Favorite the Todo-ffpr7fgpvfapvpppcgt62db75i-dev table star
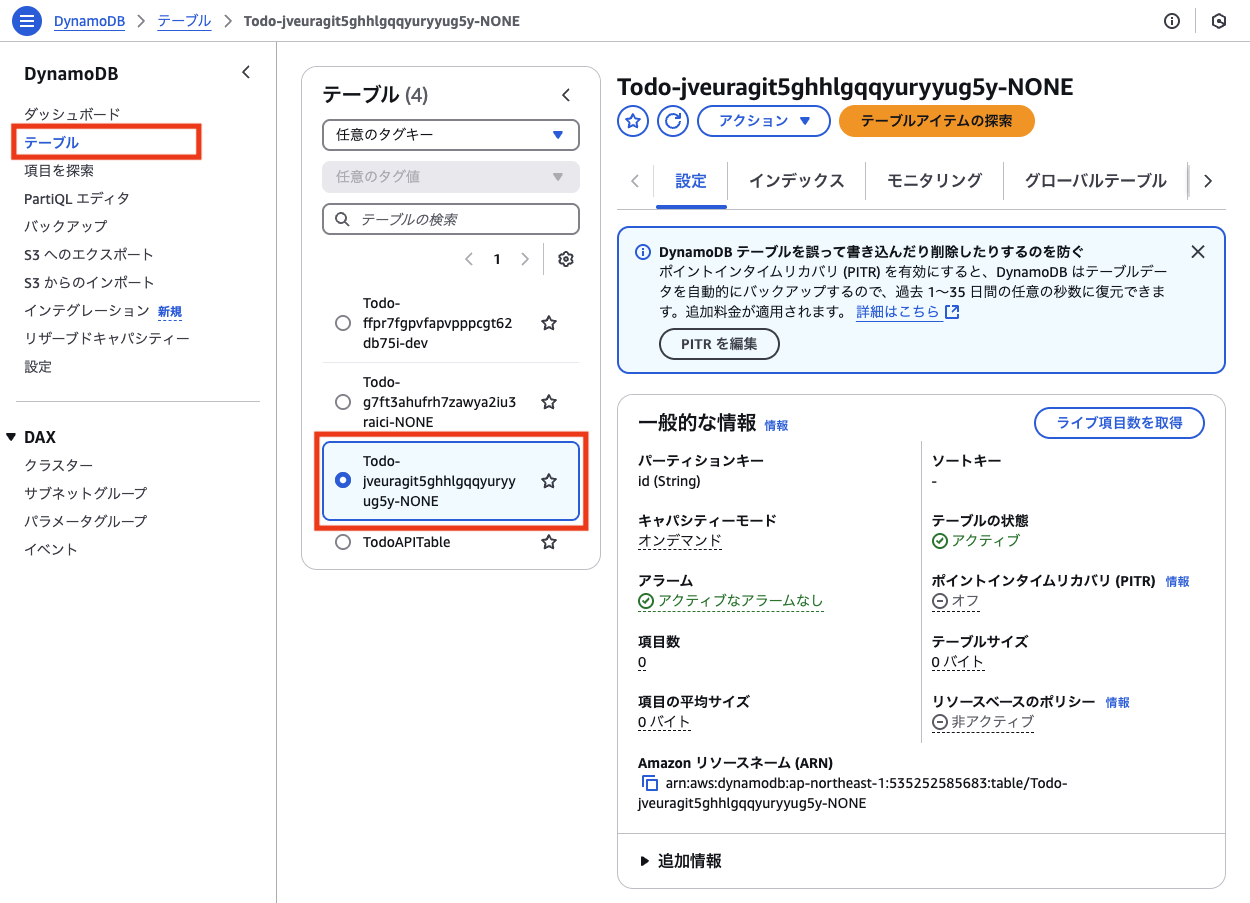This screenshot has width=1250, height=903. (549, 323)
